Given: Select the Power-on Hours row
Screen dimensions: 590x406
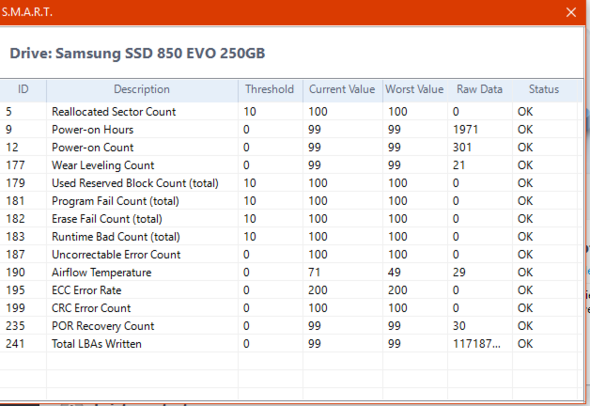Looking at the screenshot, I should click(289, 129).
